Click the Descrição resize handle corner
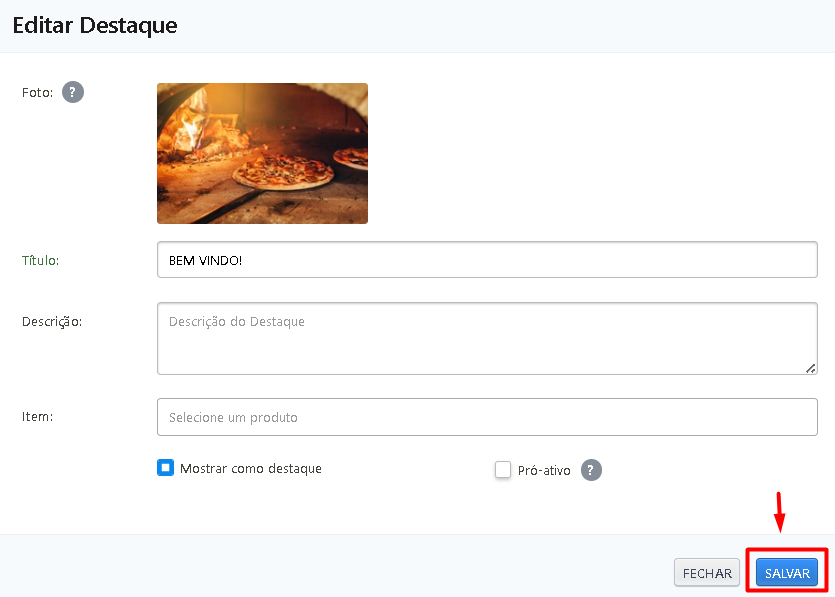The height and width of the screenshot is (597, 835). 810,368
